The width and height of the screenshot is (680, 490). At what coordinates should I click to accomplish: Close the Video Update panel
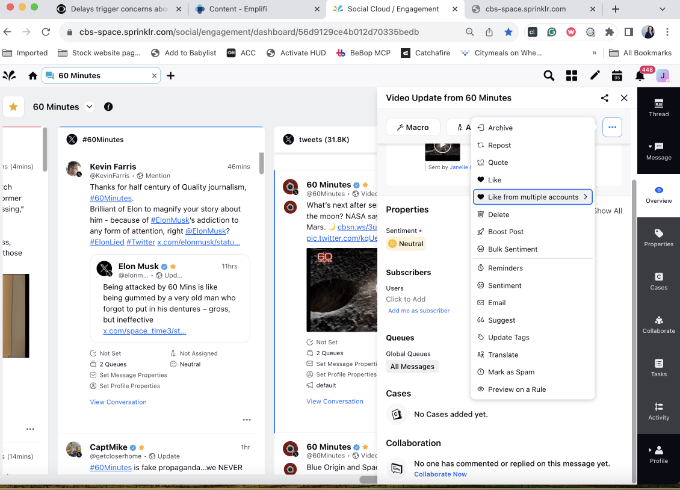tap(624, 98)
